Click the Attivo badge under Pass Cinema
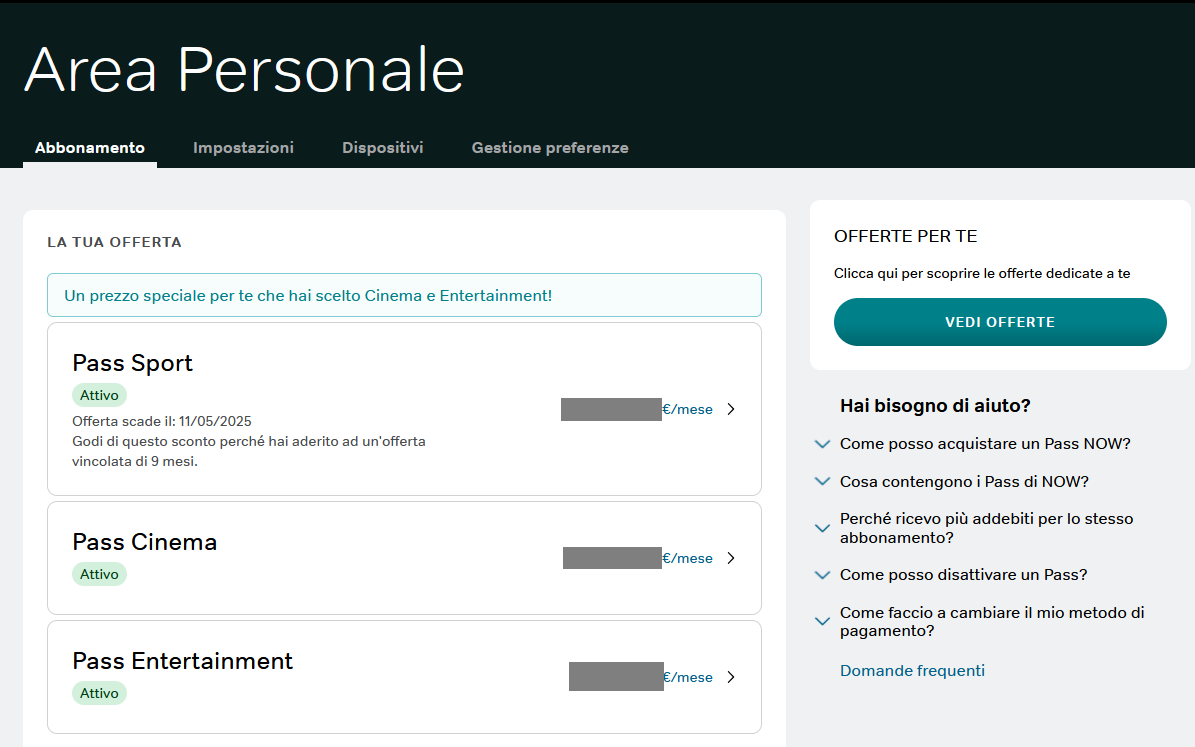 tap(99, 574)
